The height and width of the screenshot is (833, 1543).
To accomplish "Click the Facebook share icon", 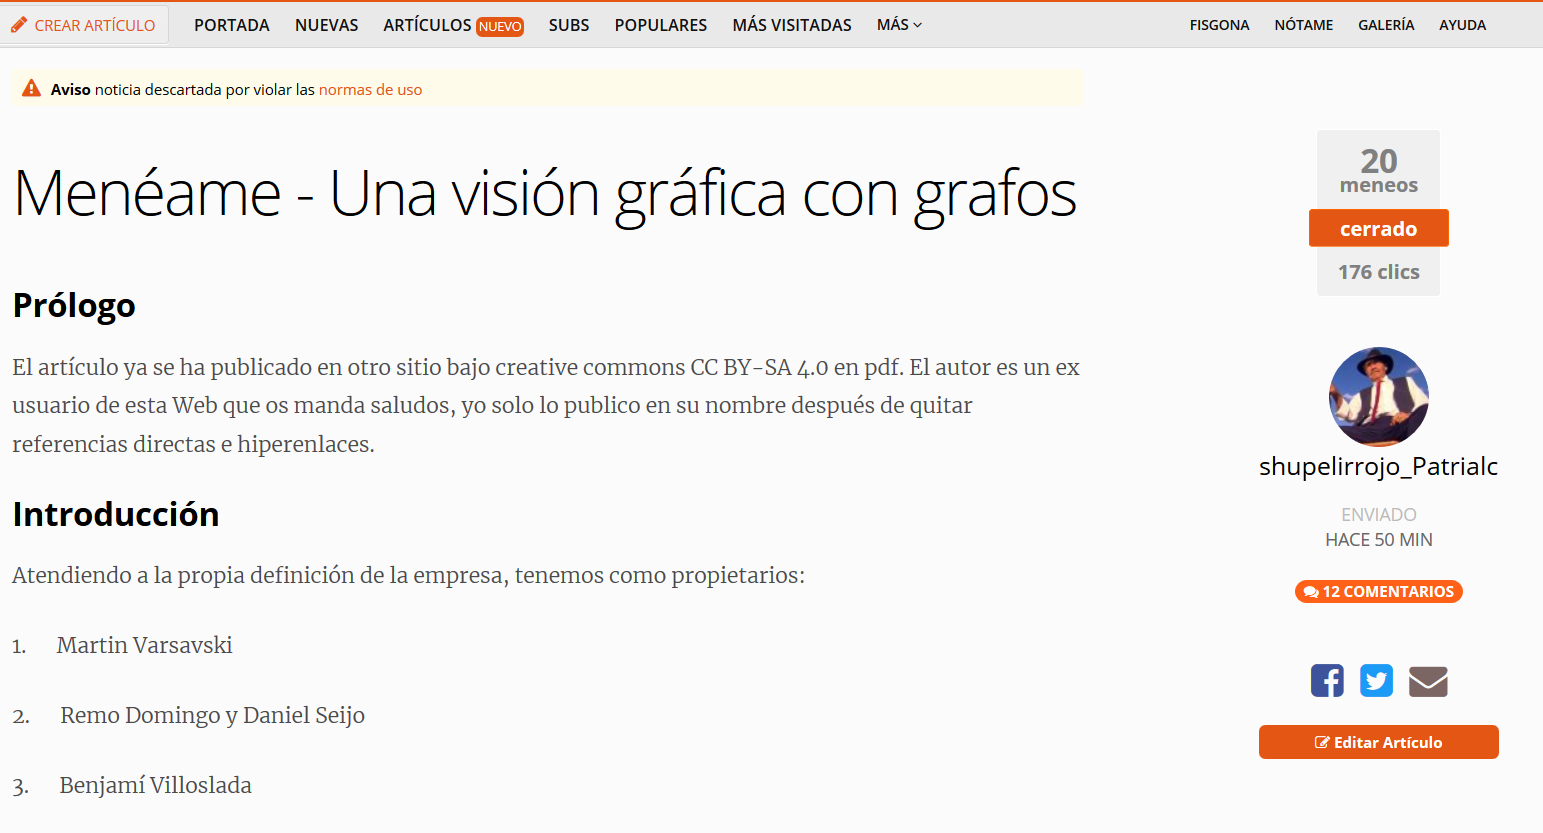I will coord(1327,681).
